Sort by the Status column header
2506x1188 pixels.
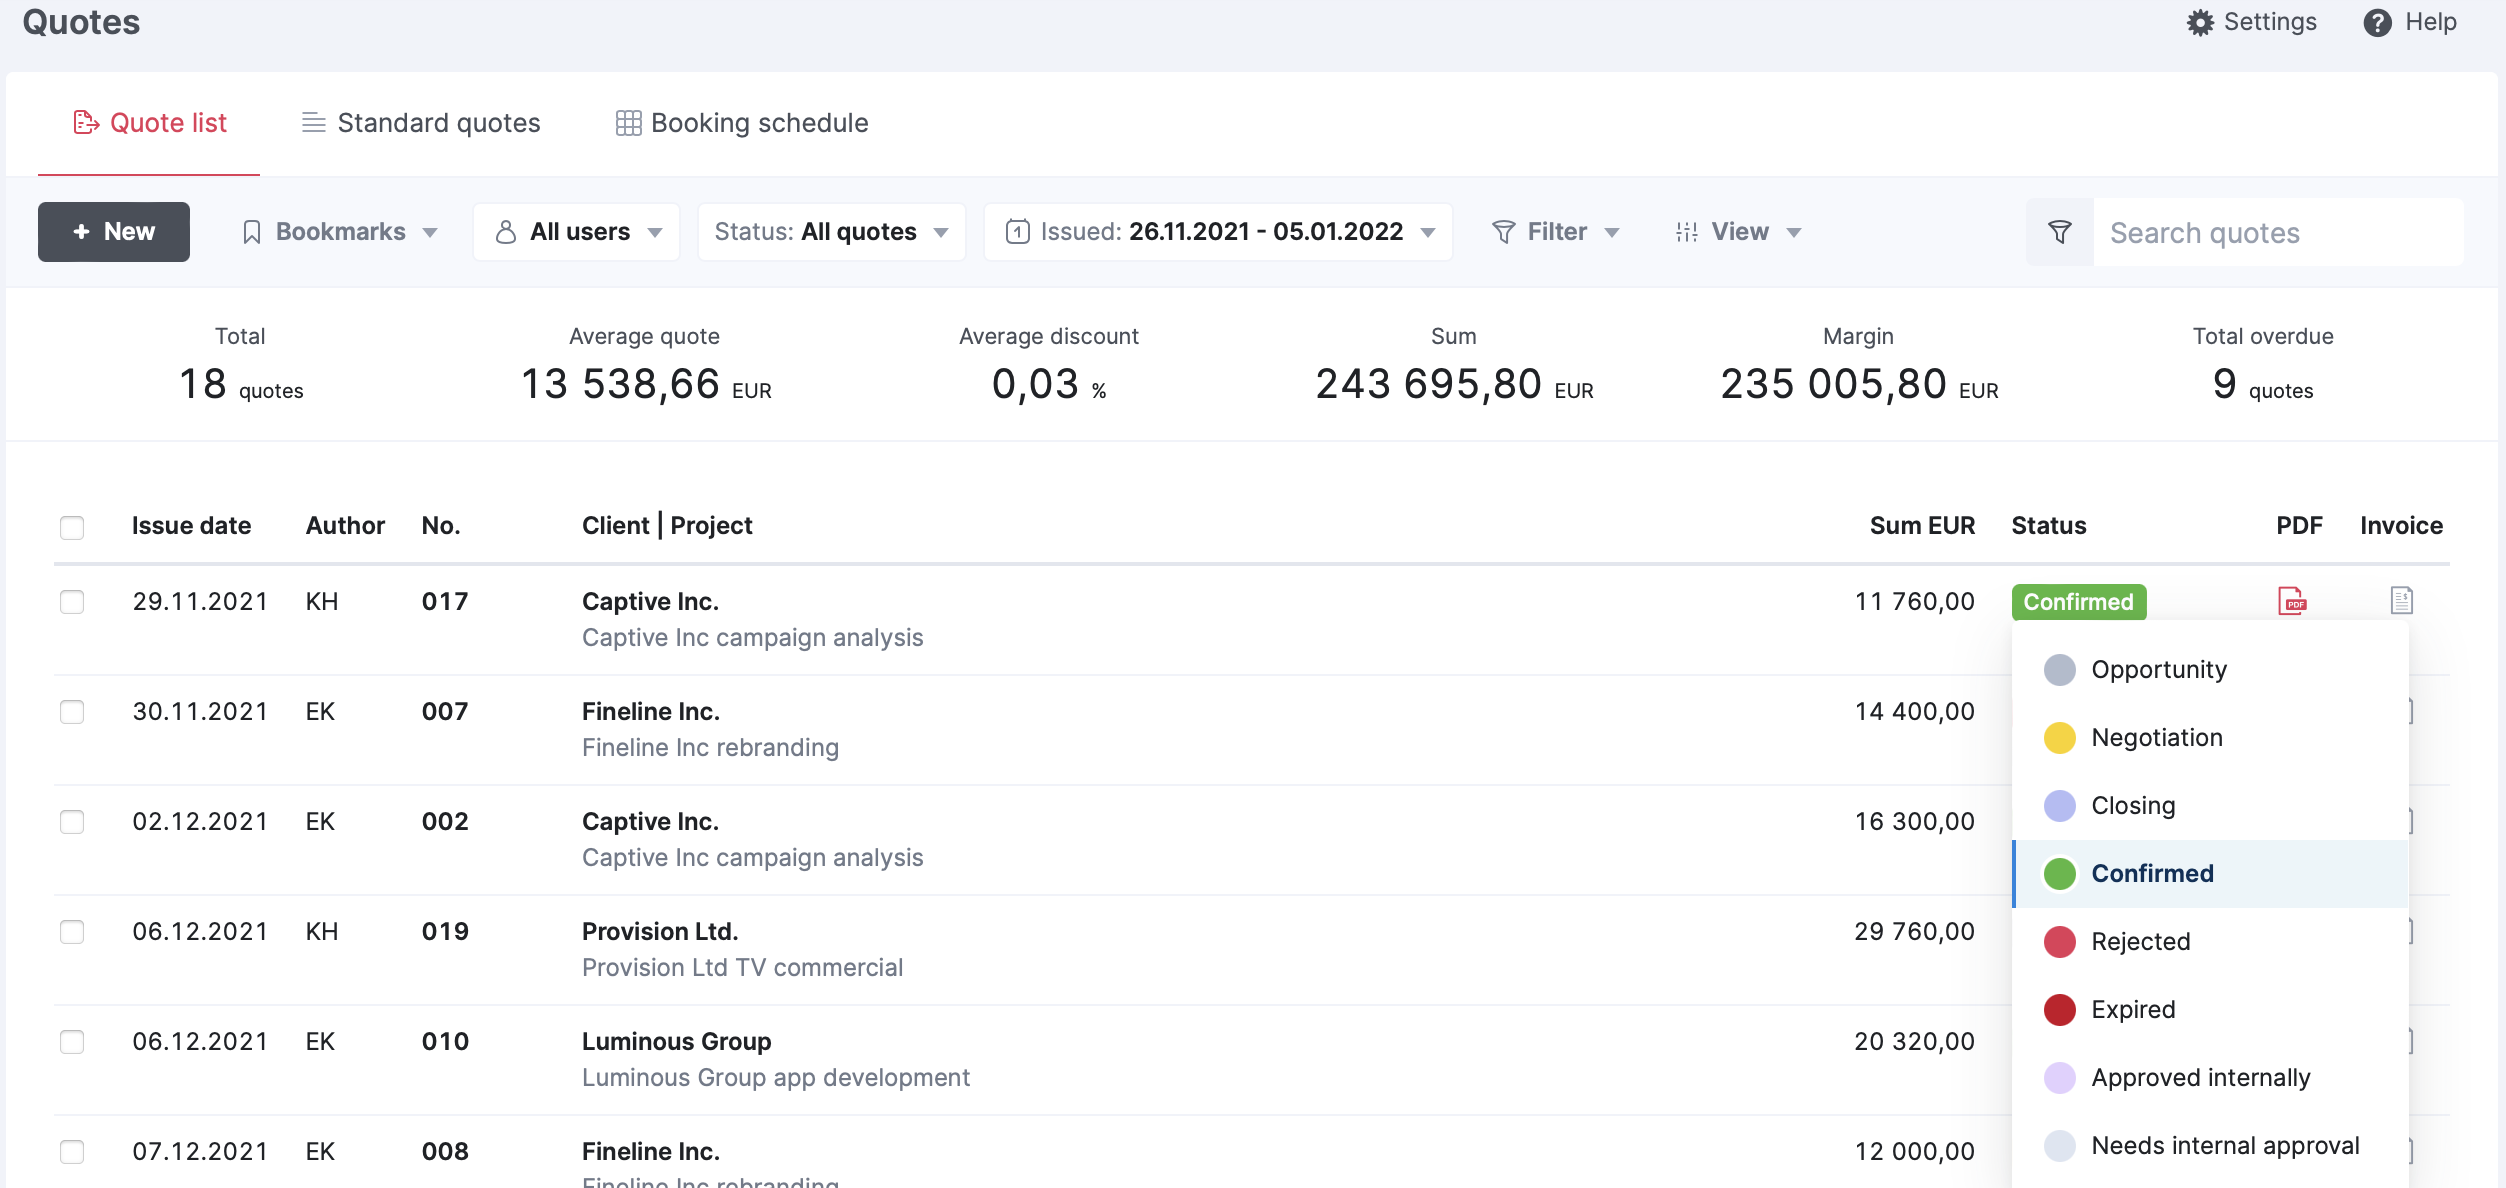[2049, 525]
